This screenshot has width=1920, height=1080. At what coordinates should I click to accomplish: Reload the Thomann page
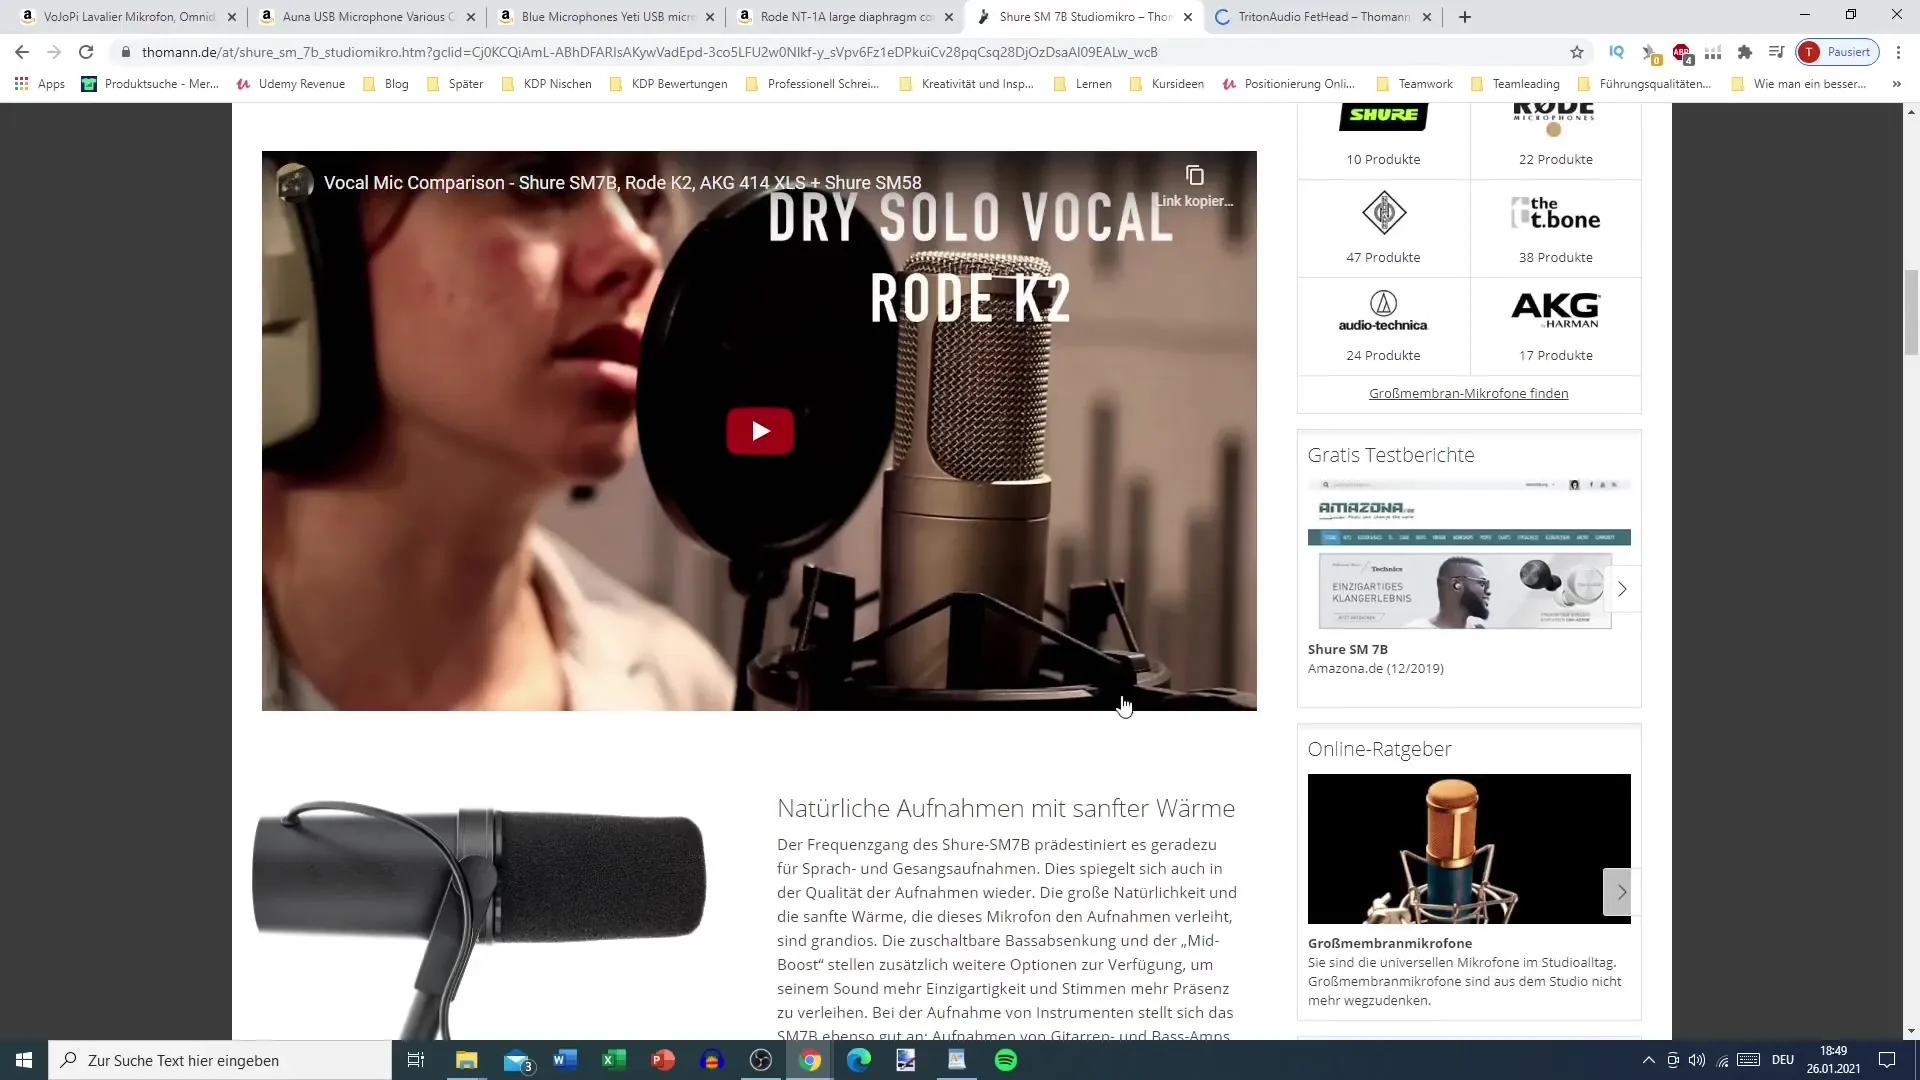click(86, 52)
